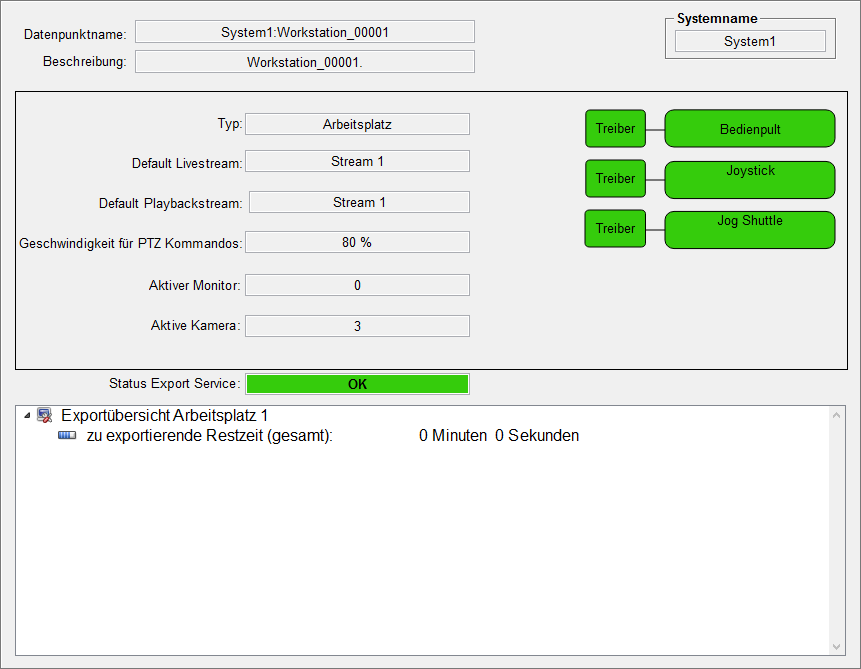861x669 pixels.
Task: Click the green OK export service status
Action: click(357, 384)
